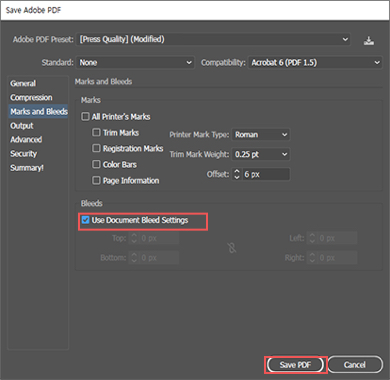This screenshot has width=390, height=380.
Task: Toggle the Color Bars checkbox
Action: (x=96, y=164)
